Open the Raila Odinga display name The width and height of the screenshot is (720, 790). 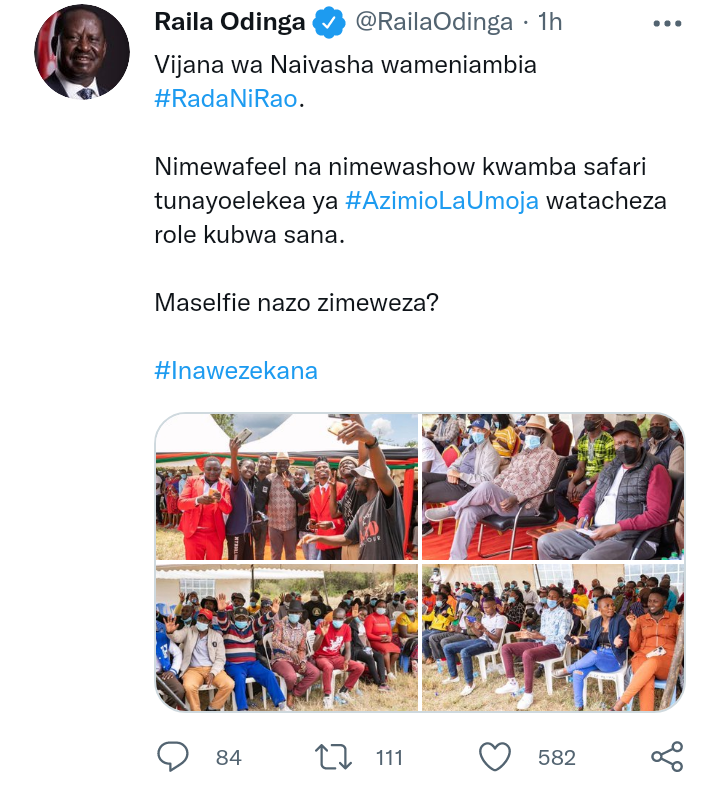(230, 22)
